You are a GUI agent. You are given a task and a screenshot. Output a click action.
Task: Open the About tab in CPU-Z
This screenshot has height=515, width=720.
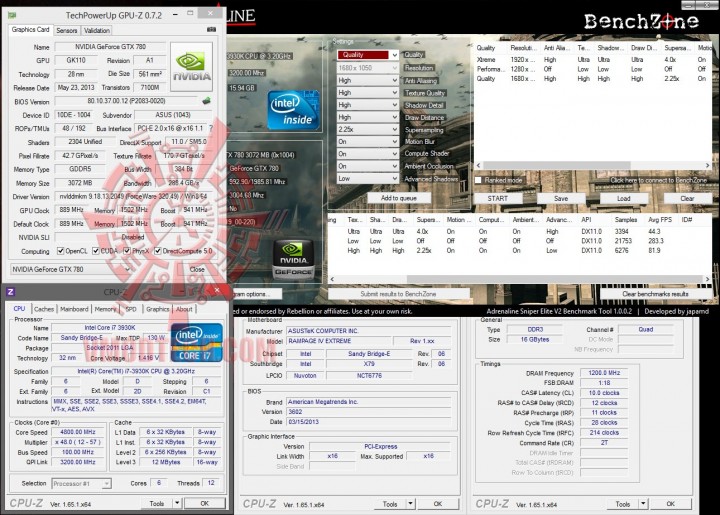[184, 309]
